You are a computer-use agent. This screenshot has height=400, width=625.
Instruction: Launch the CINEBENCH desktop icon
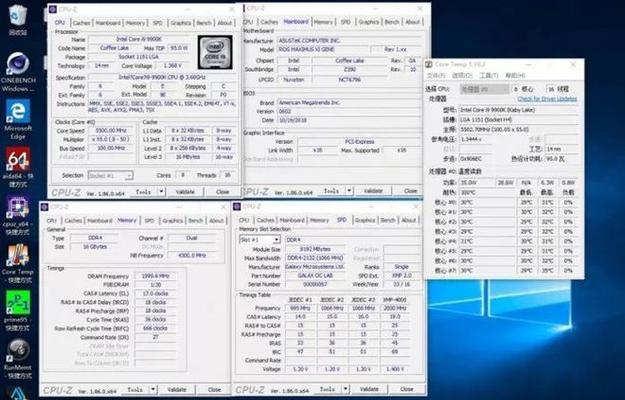[18, 72]
